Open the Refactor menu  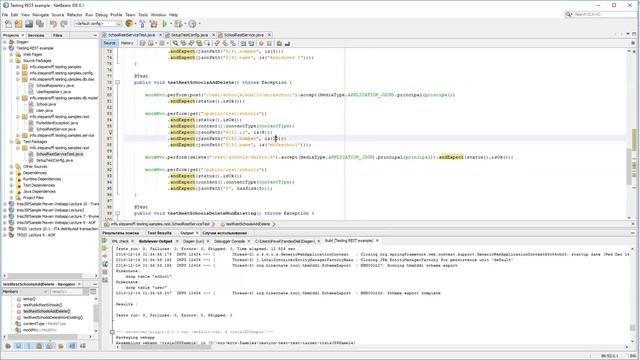[75, 15]
